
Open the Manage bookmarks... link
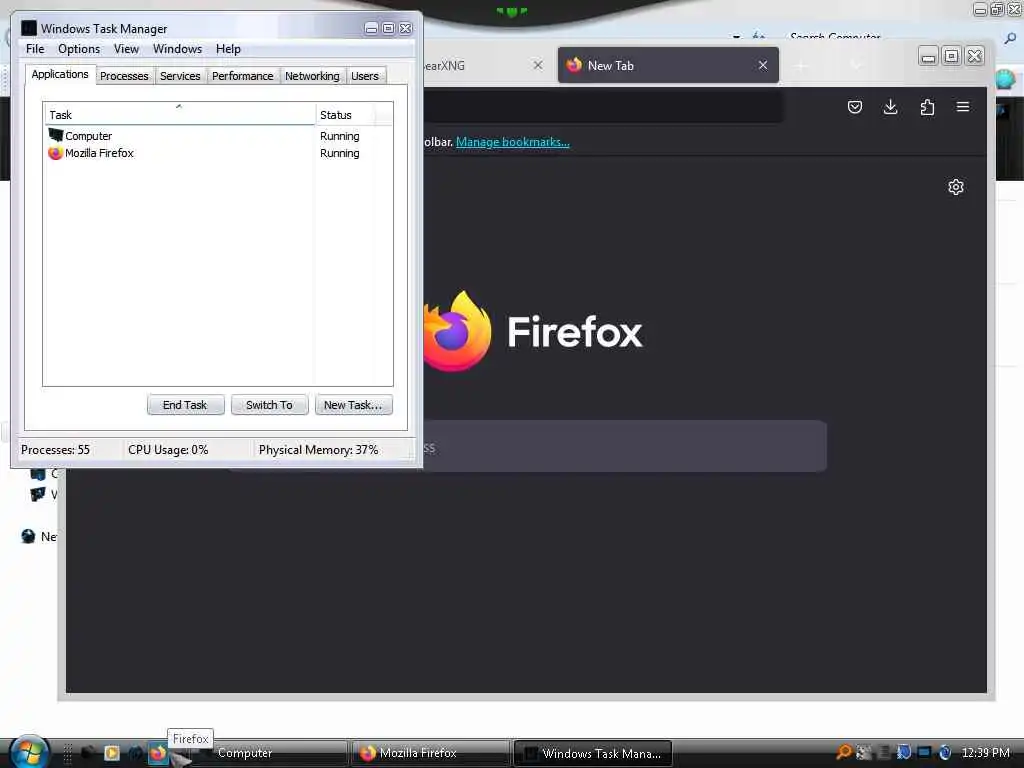coord(513,142)
